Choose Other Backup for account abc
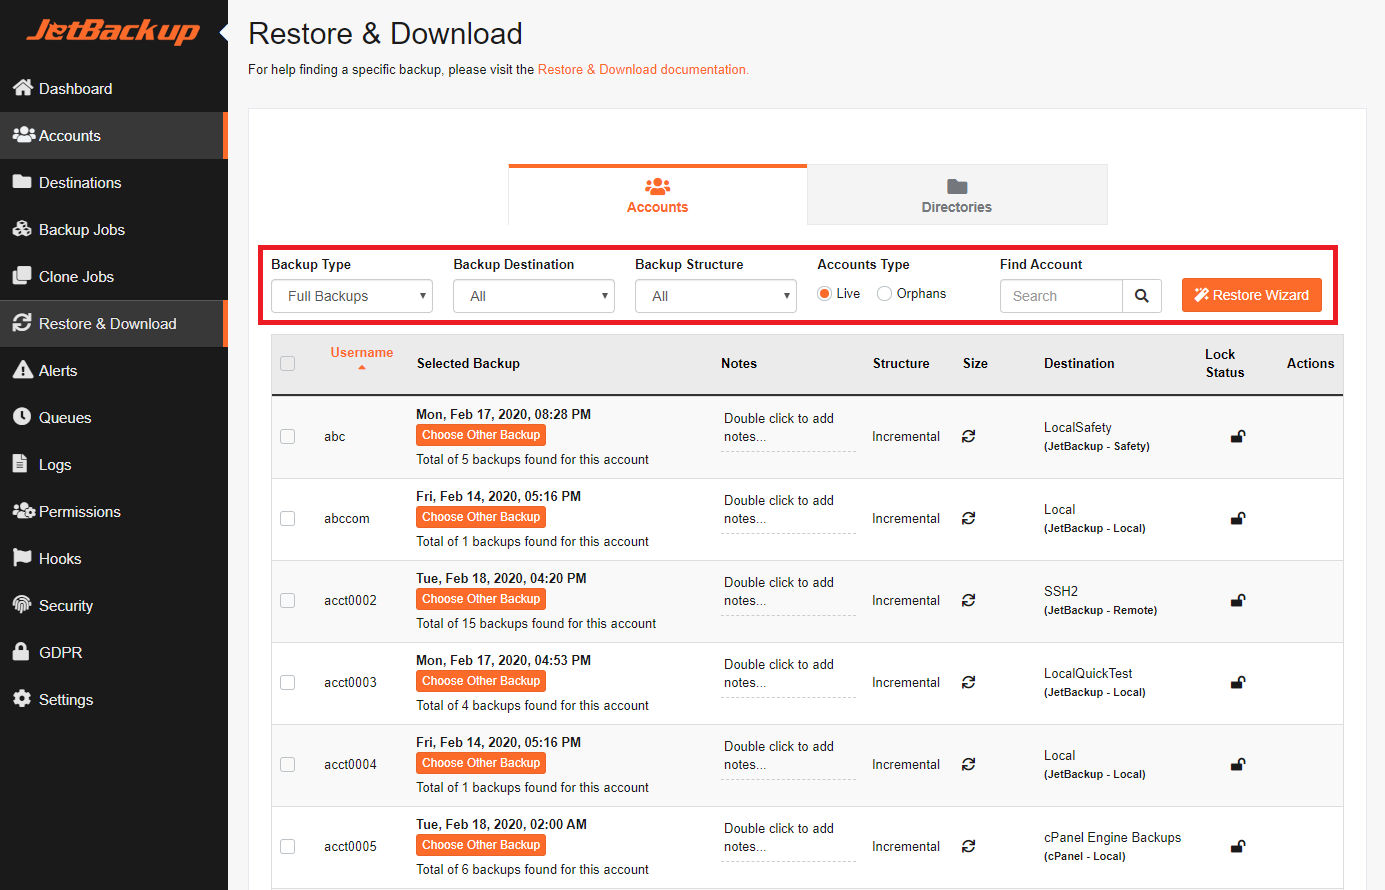Screen dimensions: 1385x890 click(481, 435)
